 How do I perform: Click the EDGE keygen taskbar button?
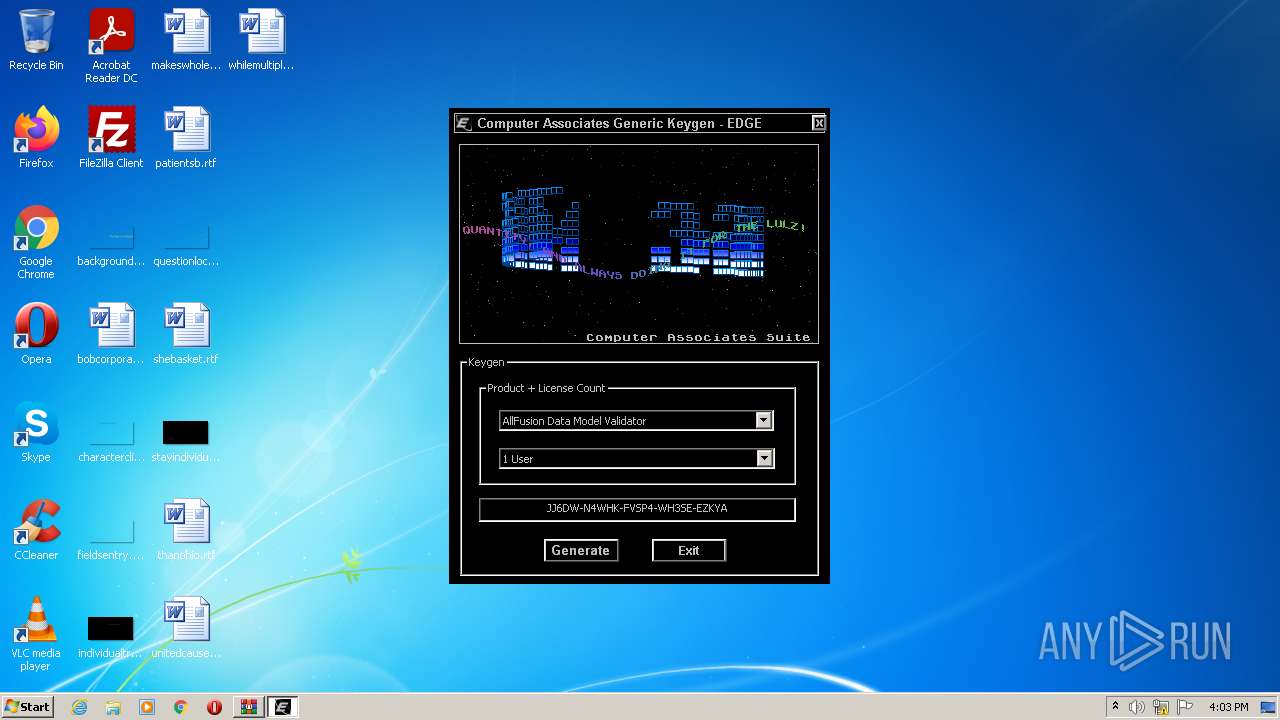[x=282, y=707]
